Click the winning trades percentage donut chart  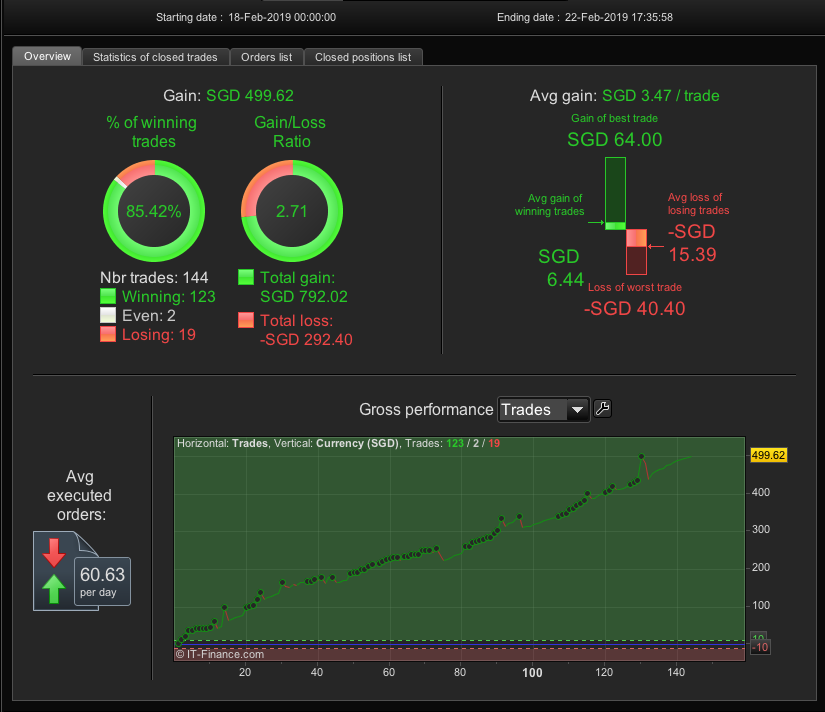tap(154, 211)
